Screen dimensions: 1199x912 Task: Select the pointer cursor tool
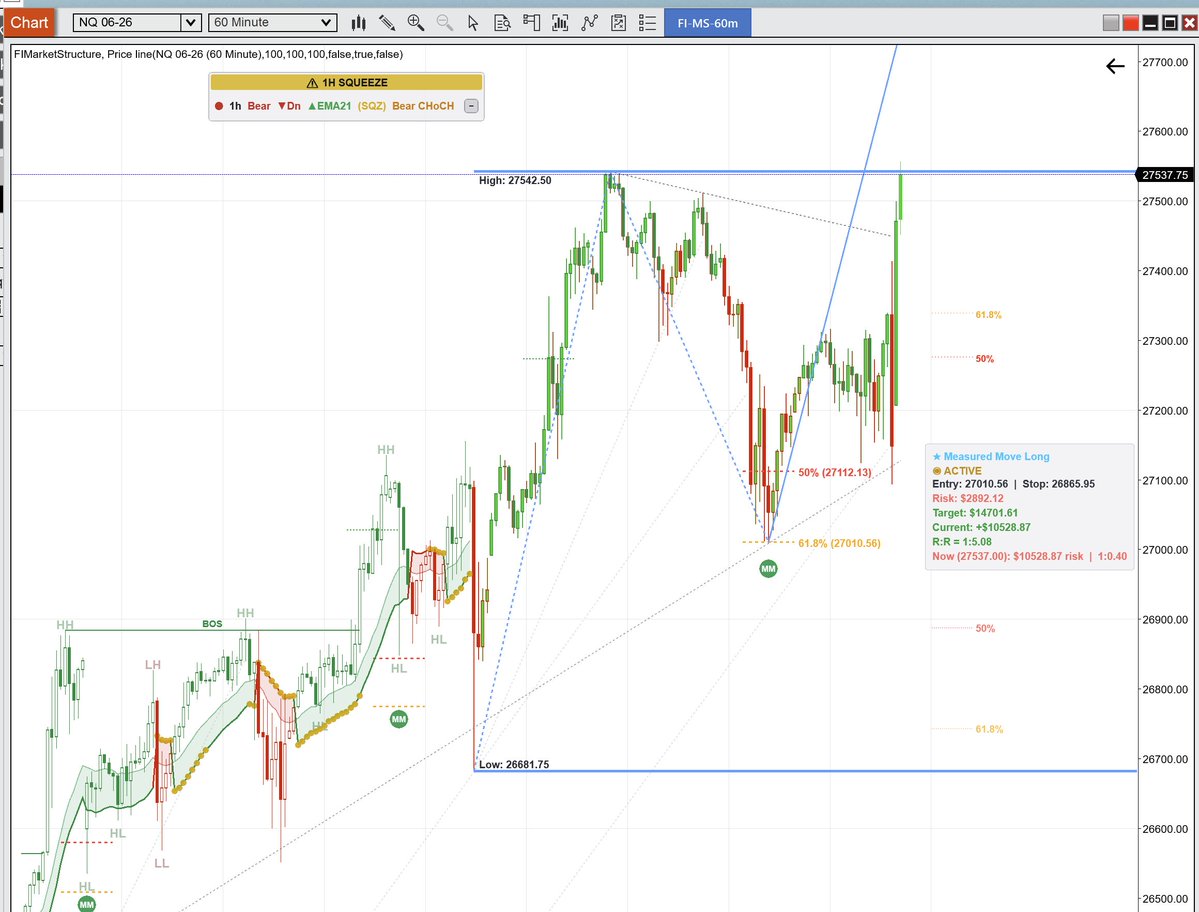click(473, 22)
